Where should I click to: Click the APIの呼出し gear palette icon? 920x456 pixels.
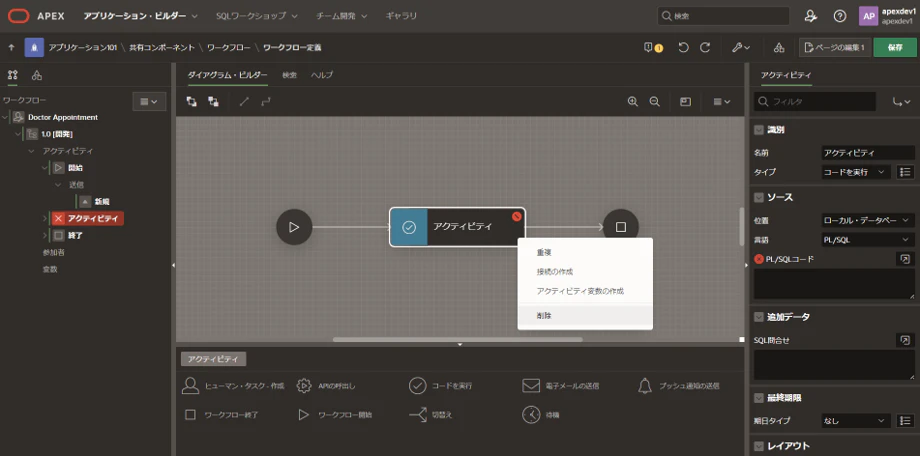tap(303, 386)
